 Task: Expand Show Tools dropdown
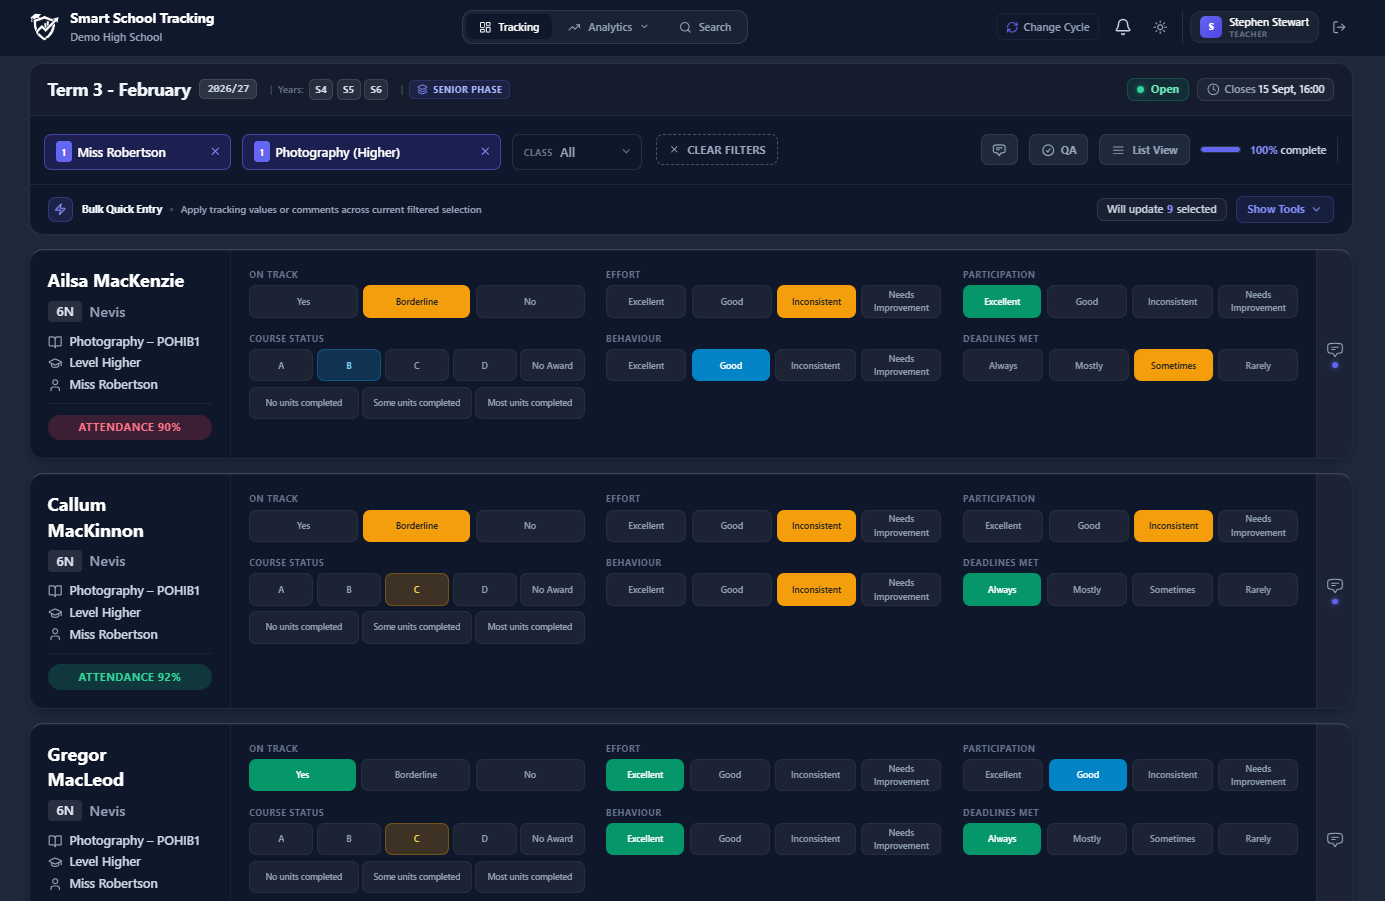click(x=1285, y=209)
